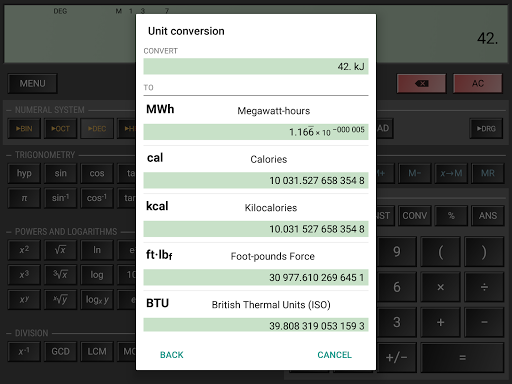
Task: Select the Kilocalories conversion result
Action: point(256,229)
